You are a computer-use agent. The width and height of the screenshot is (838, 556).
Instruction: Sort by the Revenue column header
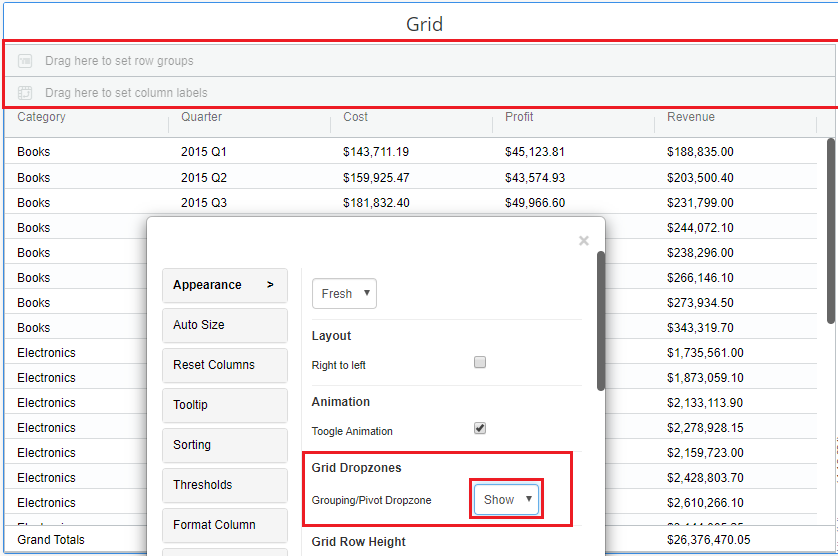[691, 117]
